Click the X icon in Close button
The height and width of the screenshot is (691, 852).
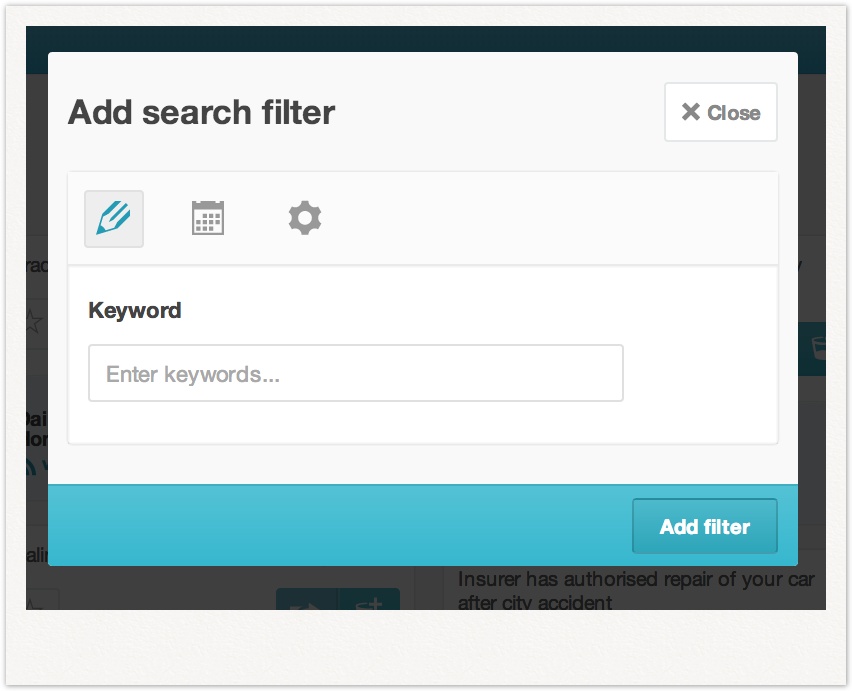click(690, 113)
